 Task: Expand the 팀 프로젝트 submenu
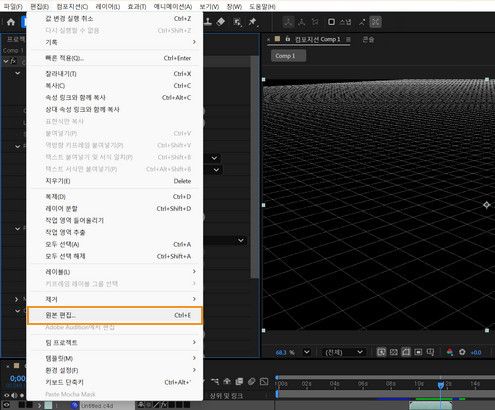click(x=115, y=342)
